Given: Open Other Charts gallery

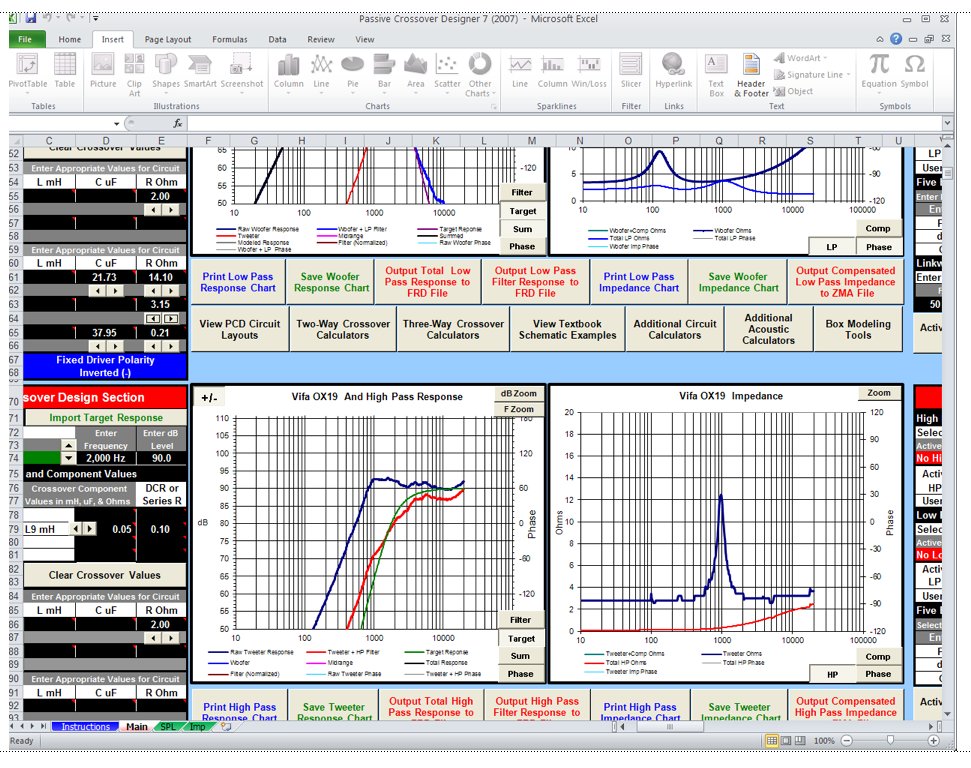Looking at the screenshot, I should point(480,74).
